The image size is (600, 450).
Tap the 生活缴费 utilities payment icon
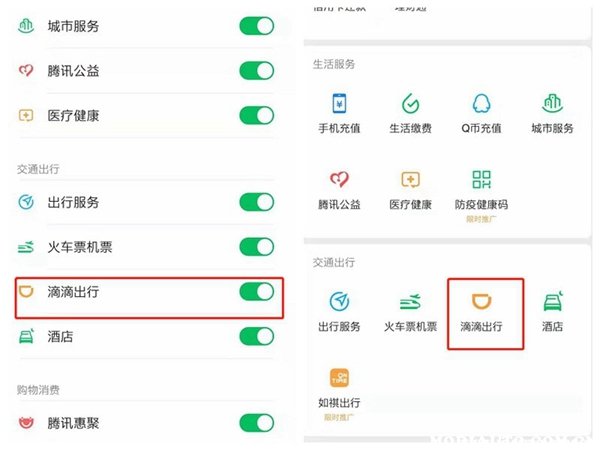tap(410, 104)
